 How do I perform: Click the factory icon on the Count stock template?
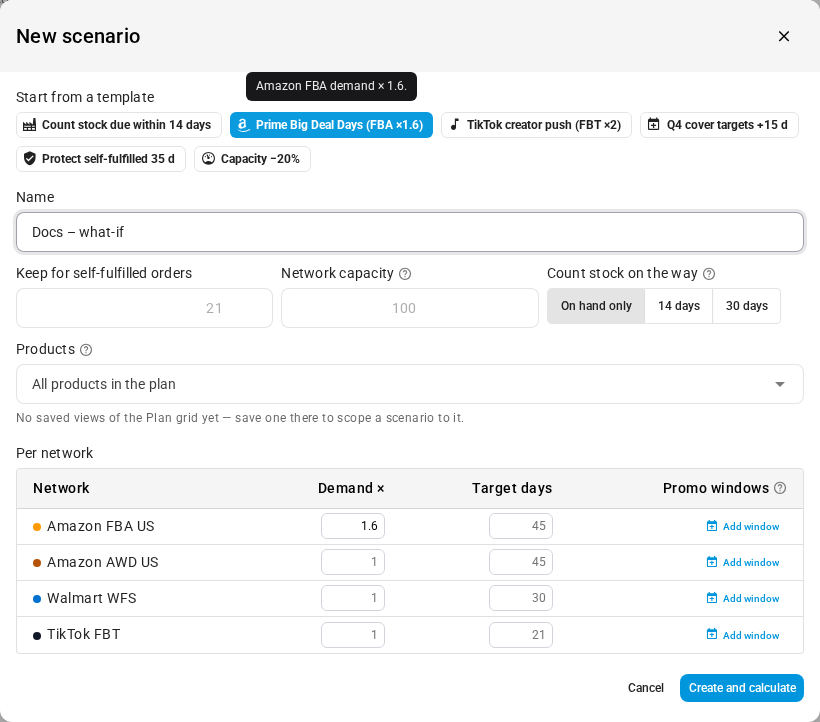tap(30, 125)
